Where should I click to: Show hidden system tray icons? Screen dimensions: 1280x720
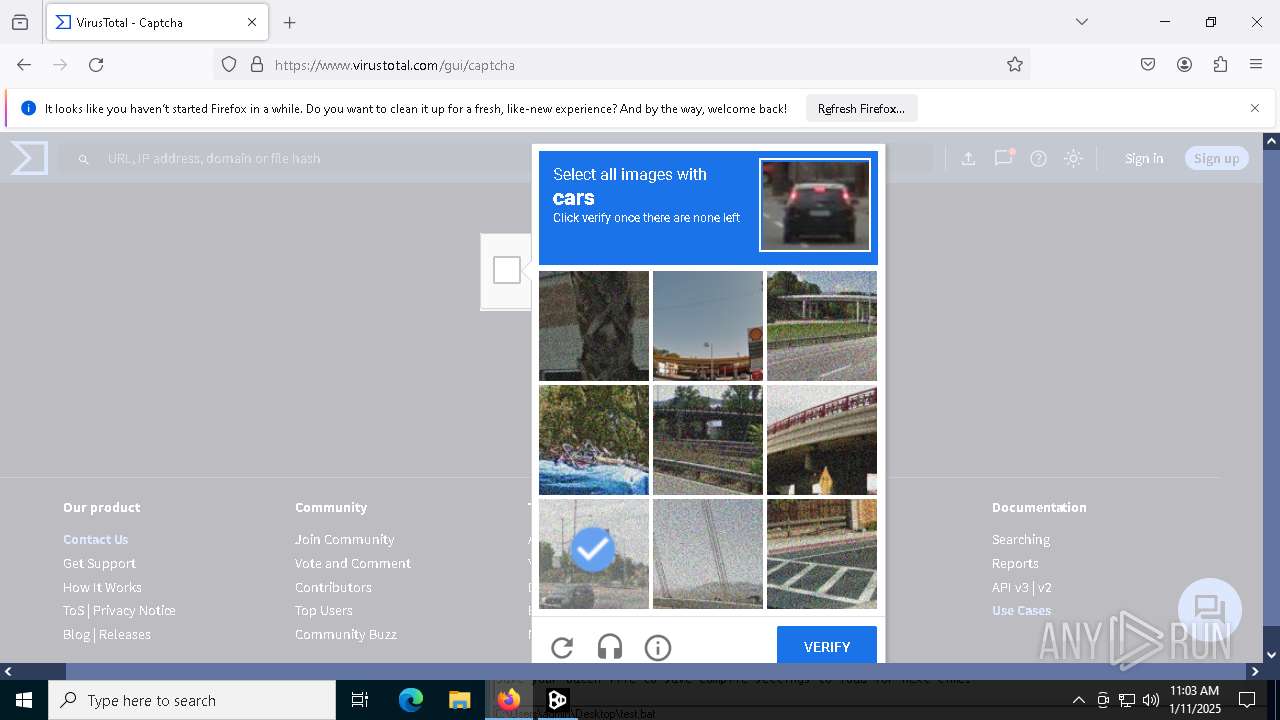pos(1078,700)
